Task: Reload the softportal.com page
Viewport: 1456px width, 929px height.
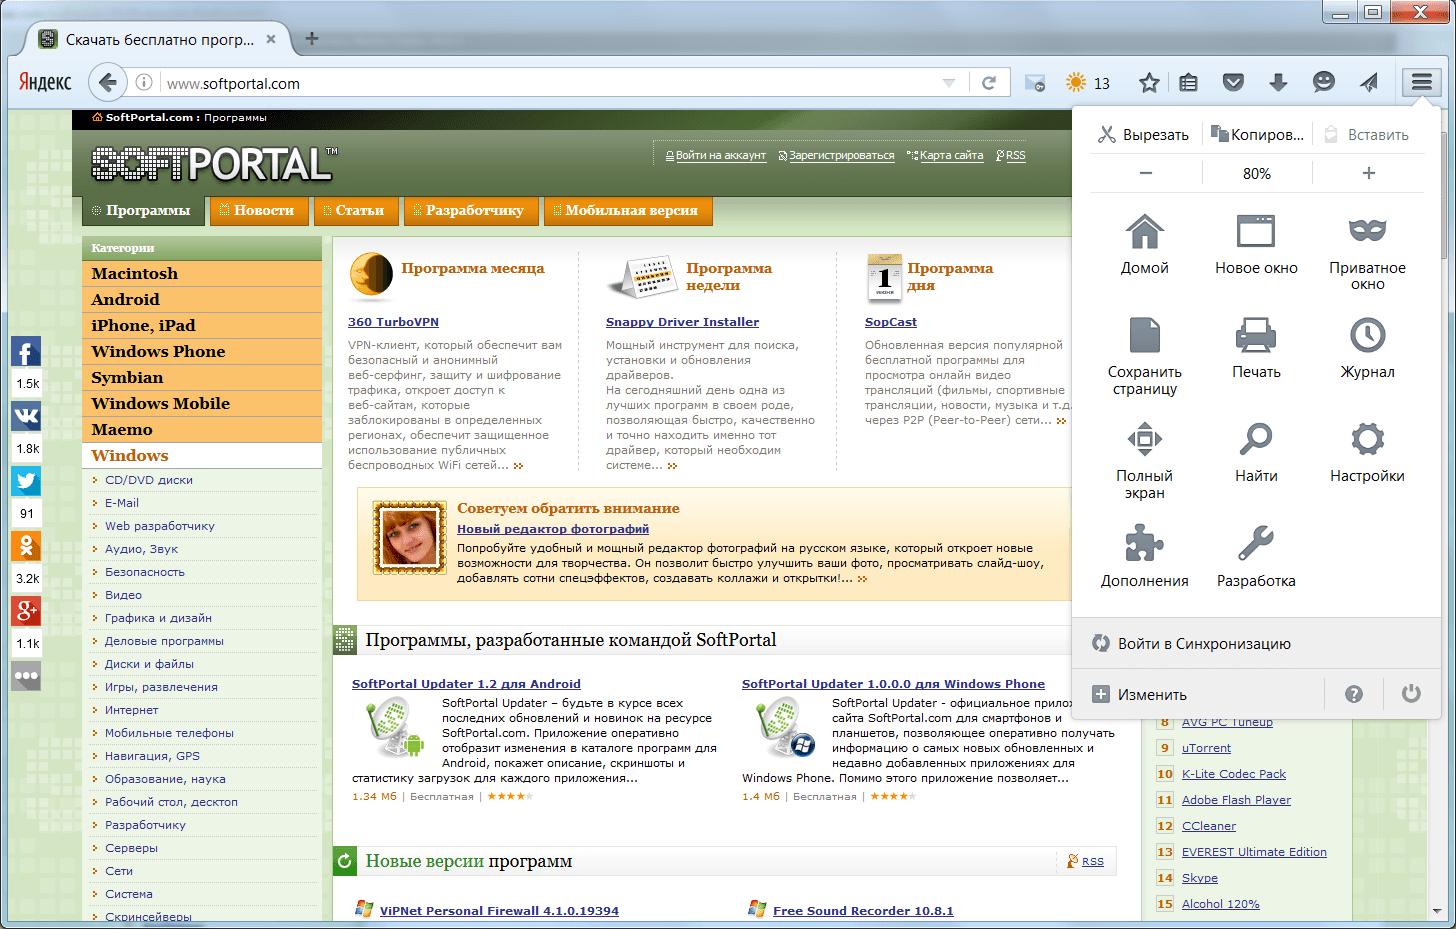Action: point(989,83)
